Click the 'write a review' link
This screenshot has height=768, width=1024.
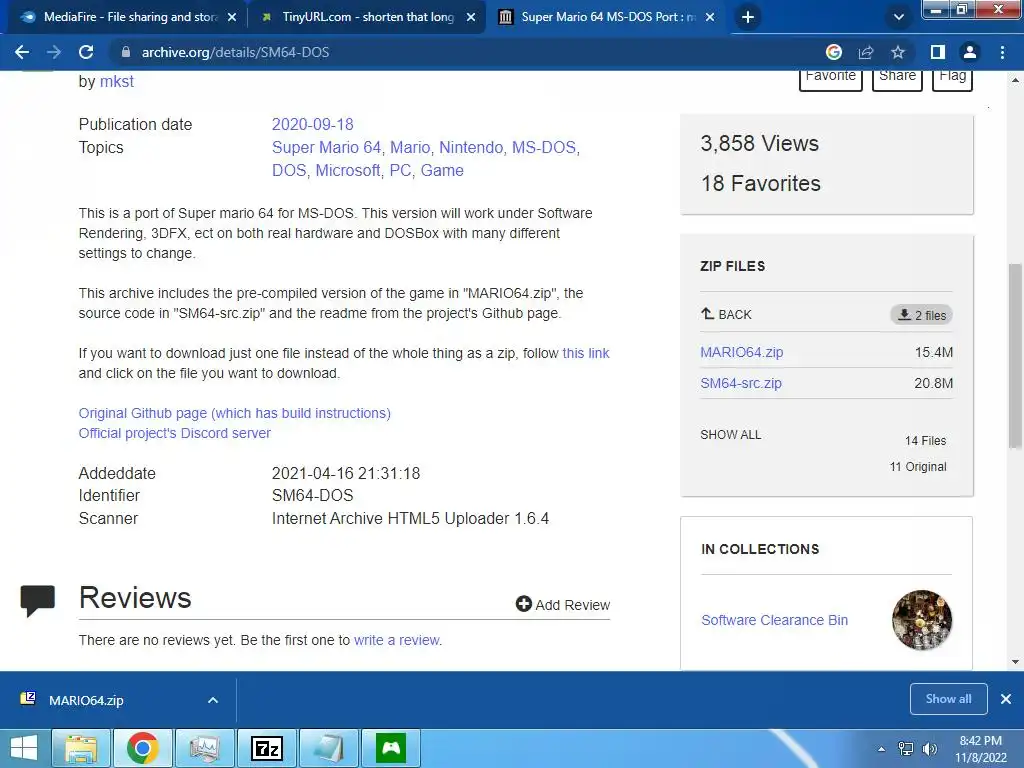tap(397, 640)
